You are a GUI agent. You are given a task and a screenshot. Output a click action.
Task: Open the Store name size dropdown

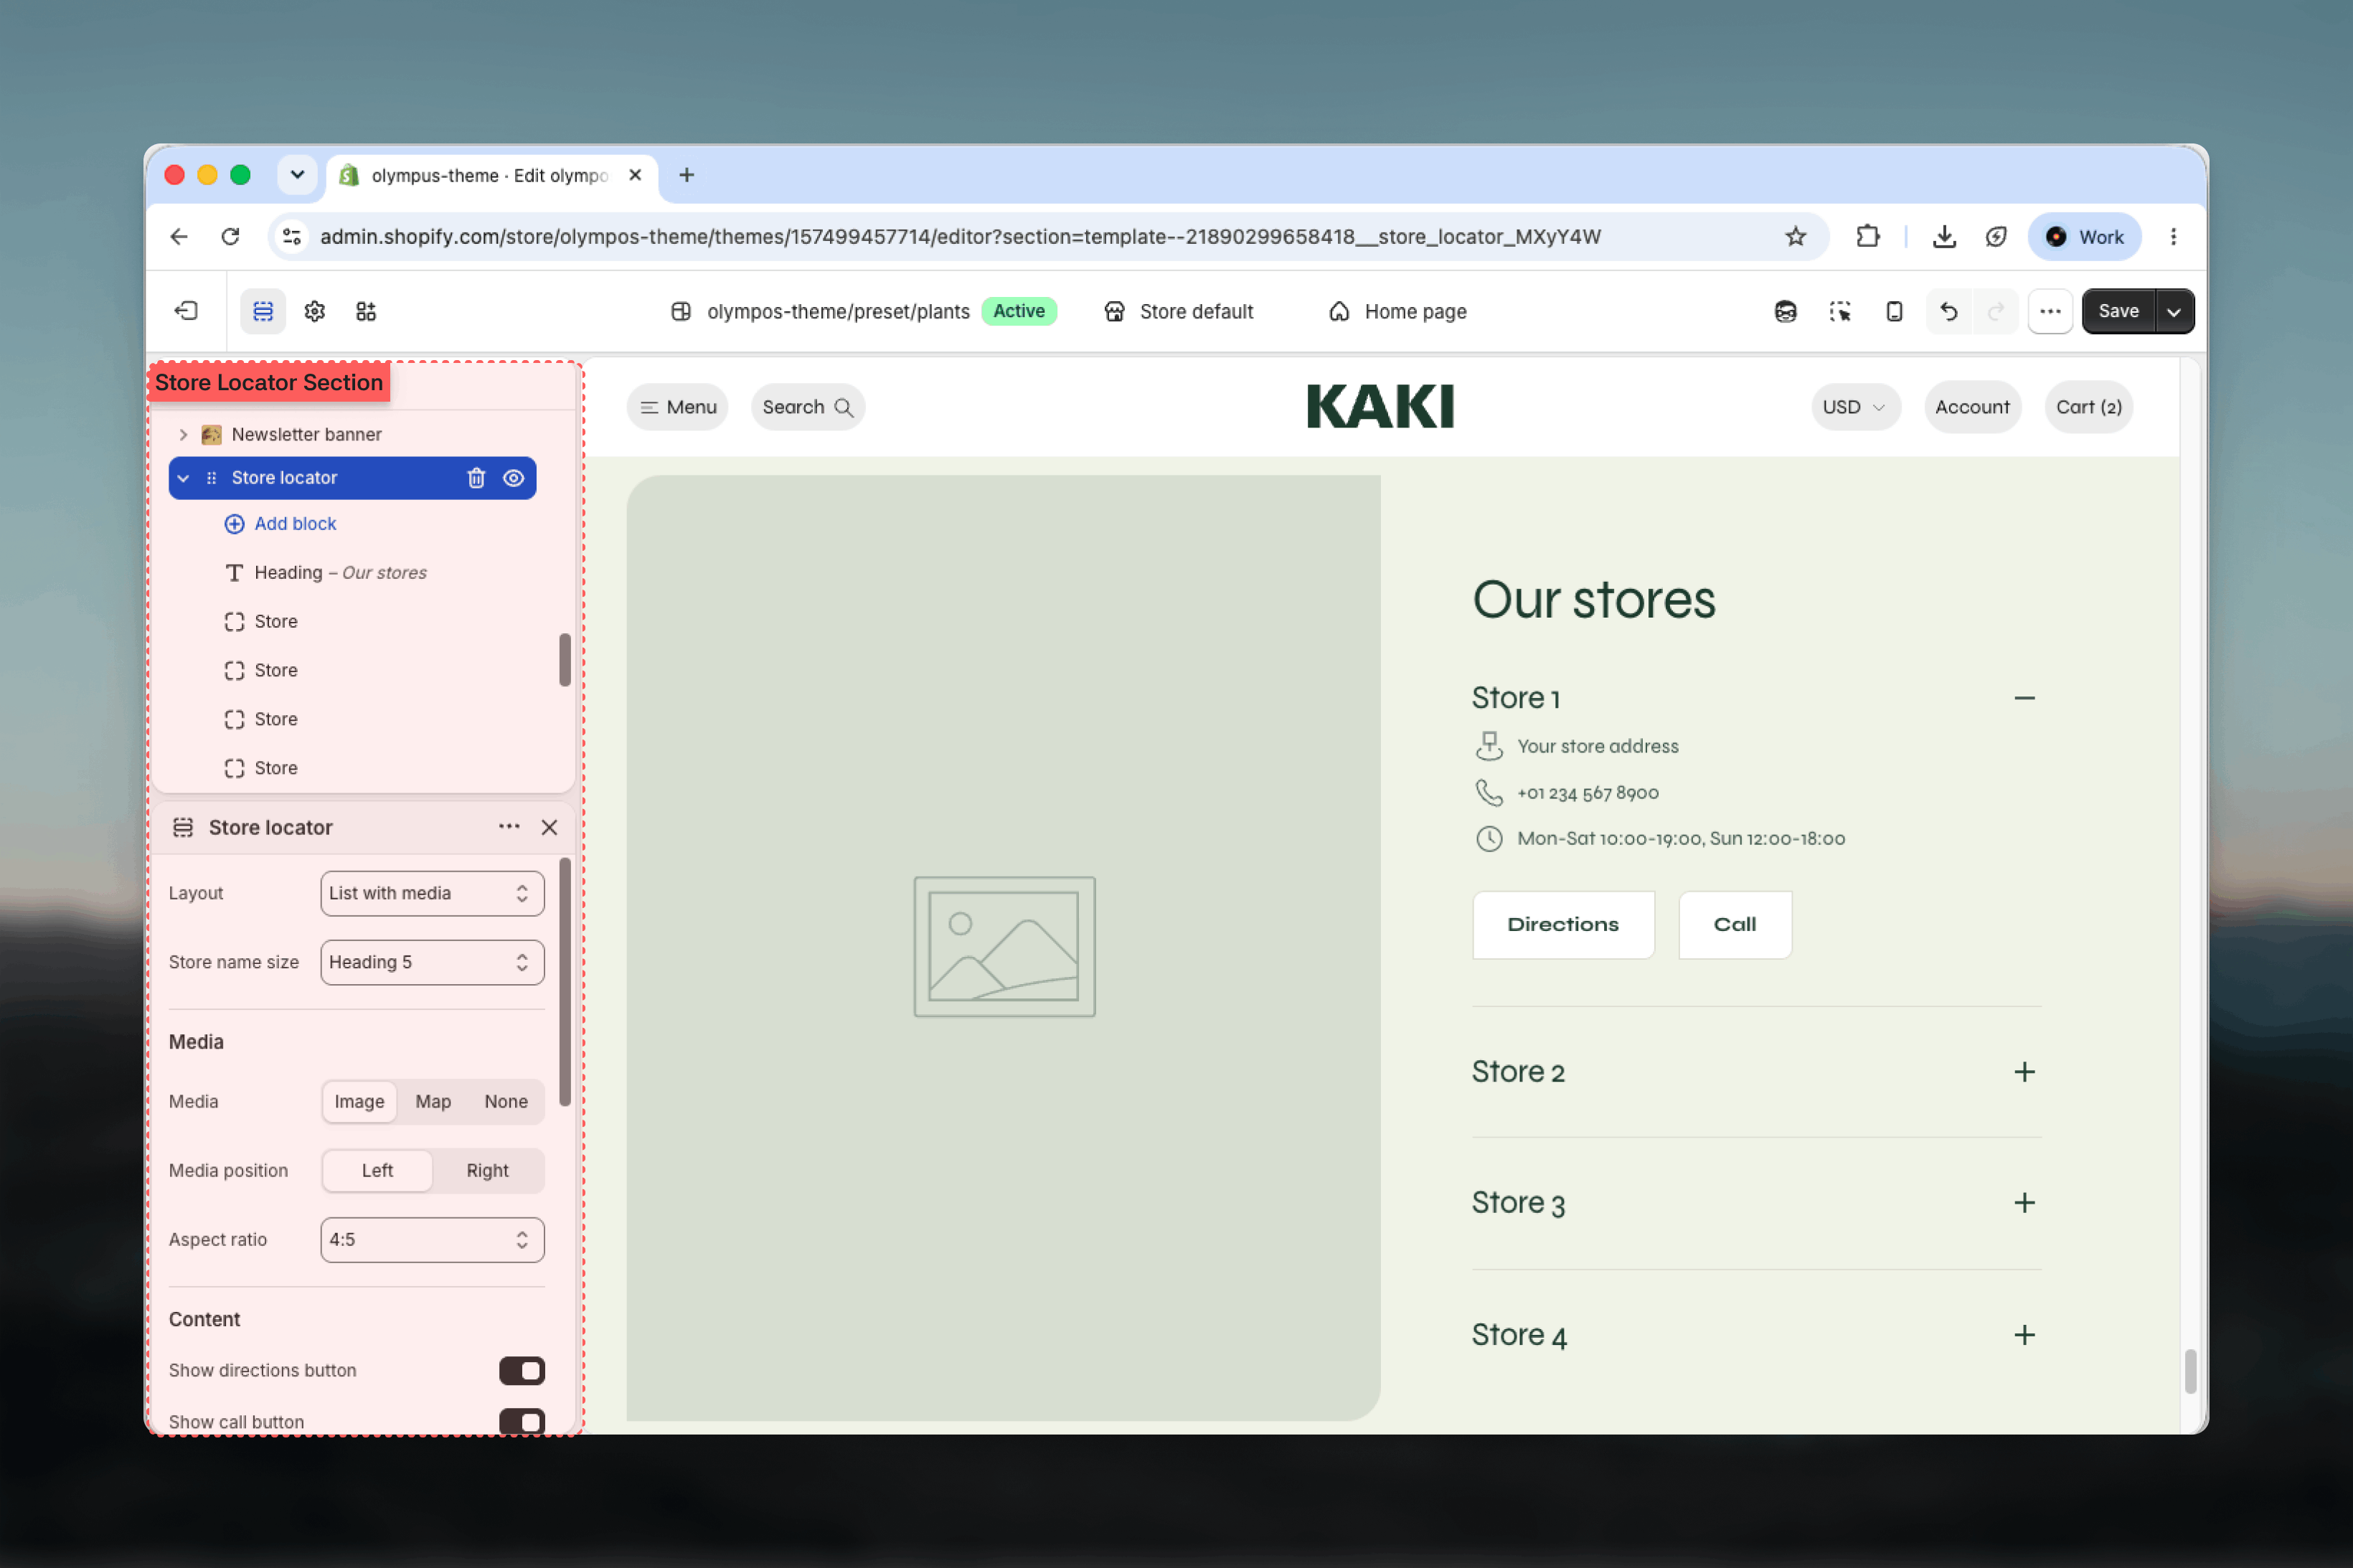432,962
